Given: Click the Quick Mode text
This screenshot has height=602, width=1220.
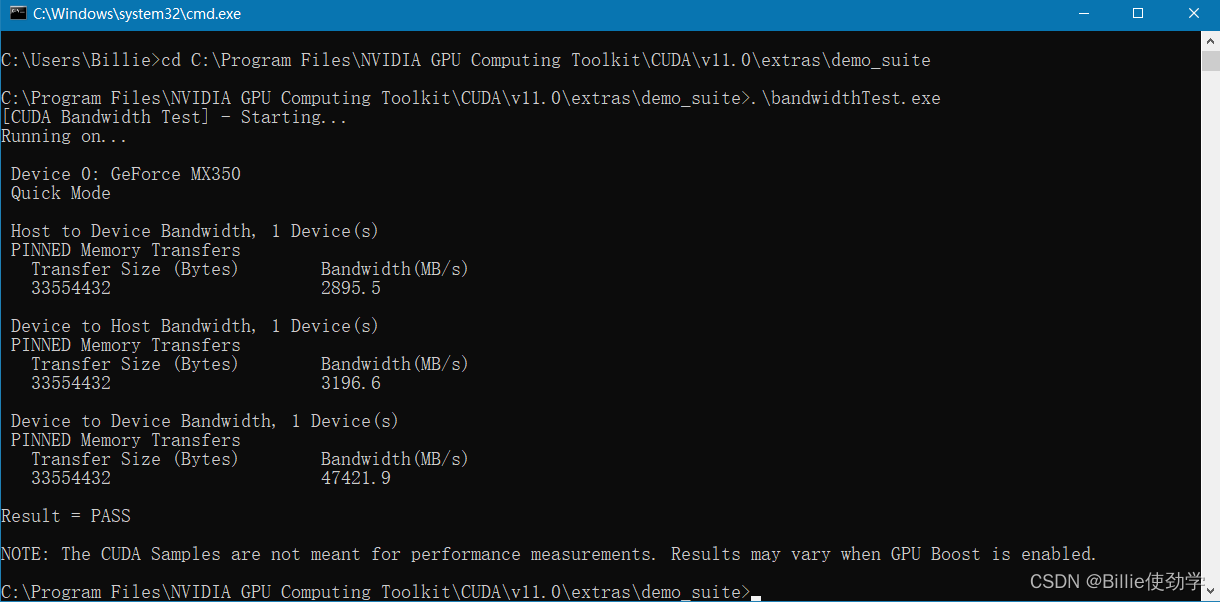Looking at the screenshot, I should (x=61, y=193).
